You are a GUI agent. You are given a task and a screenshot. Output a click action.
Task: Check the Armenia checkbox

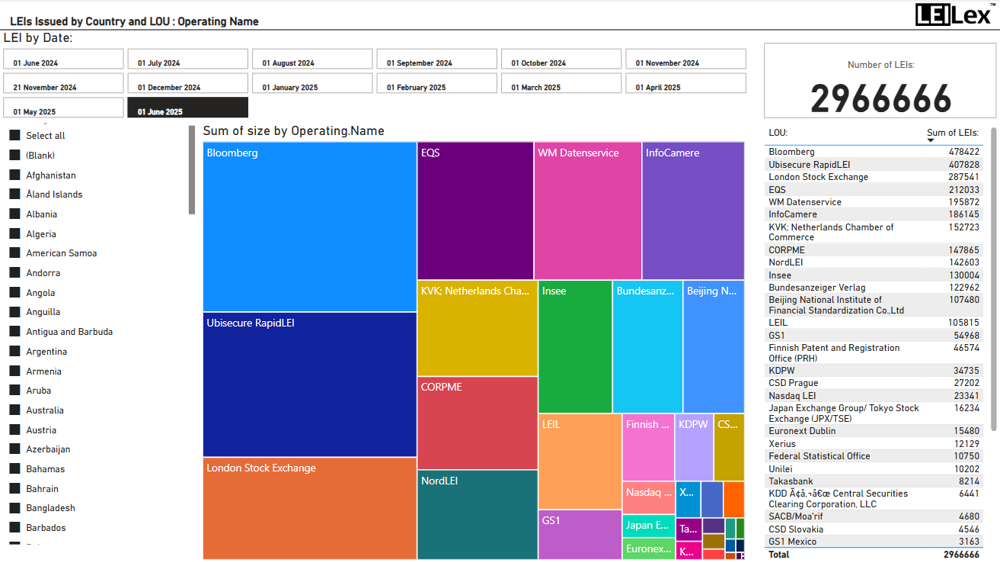tap(15, 371)
